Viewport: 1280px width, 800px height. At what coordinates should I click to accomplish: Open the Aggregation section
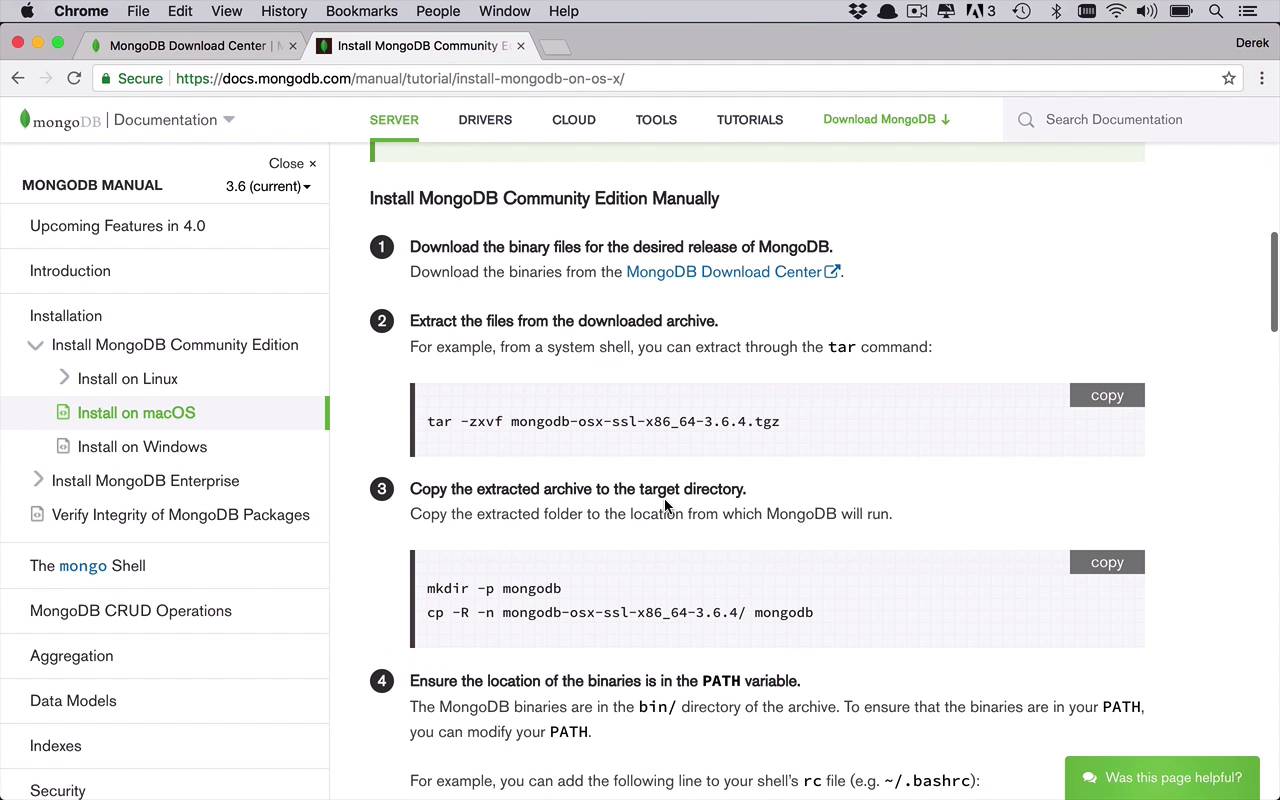pyautogui.click(x=71, y=656)
